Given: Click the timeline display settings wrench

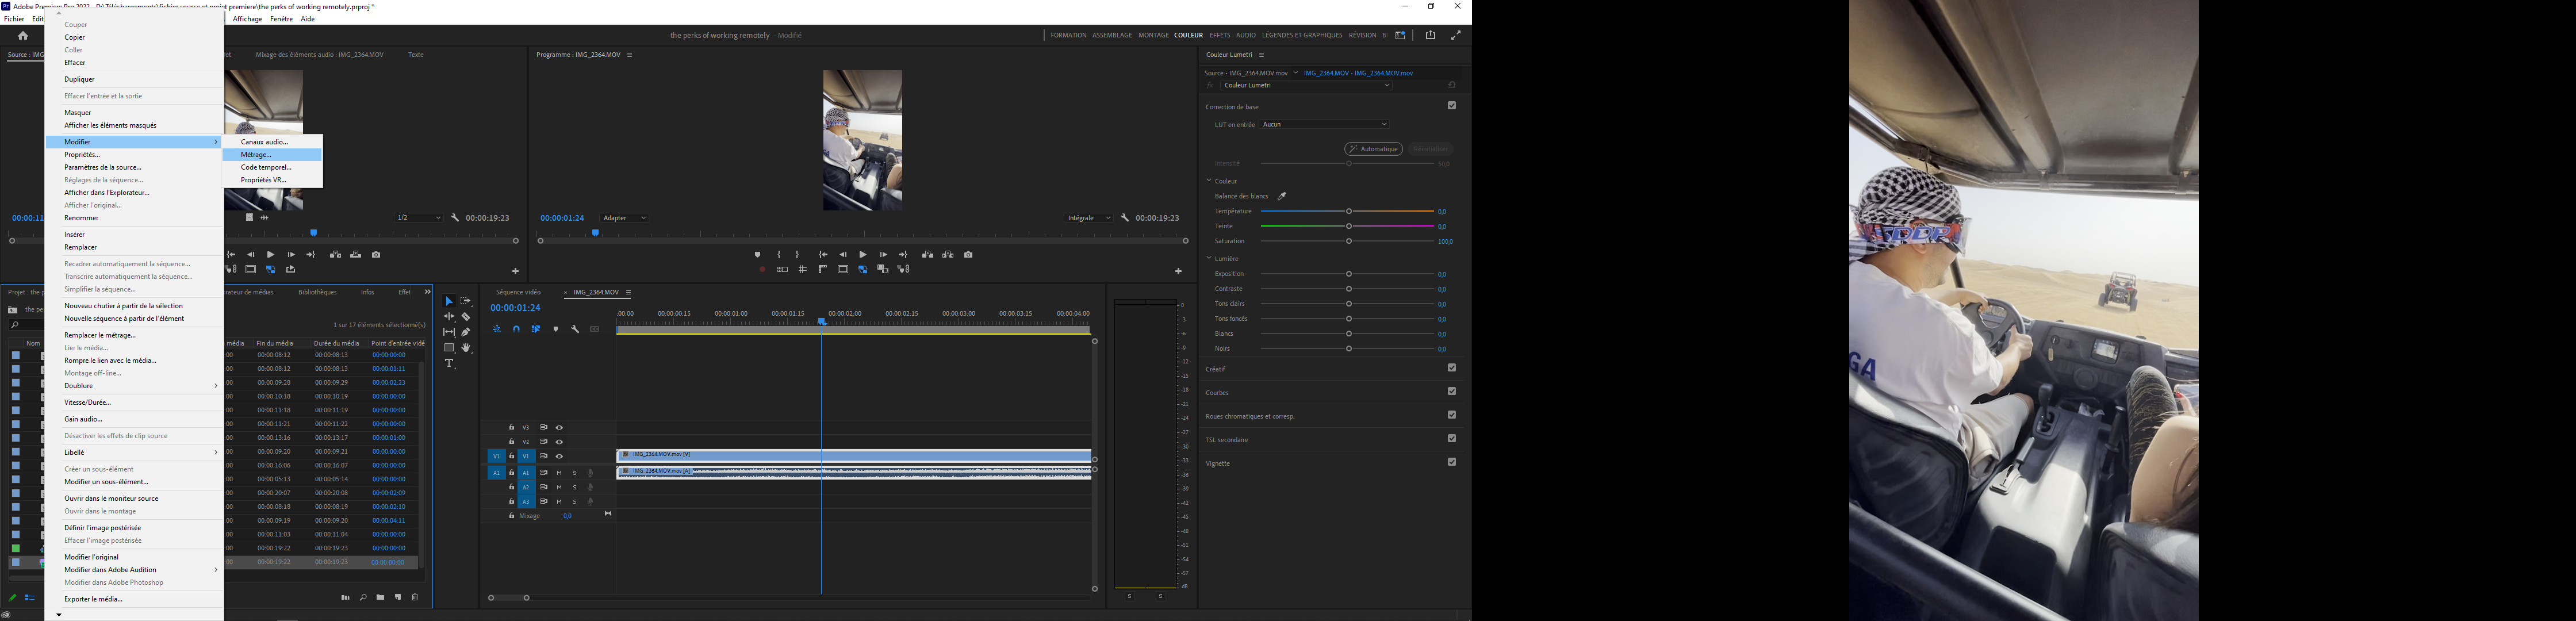Looking at the screenshot, I should click(575, 329).
